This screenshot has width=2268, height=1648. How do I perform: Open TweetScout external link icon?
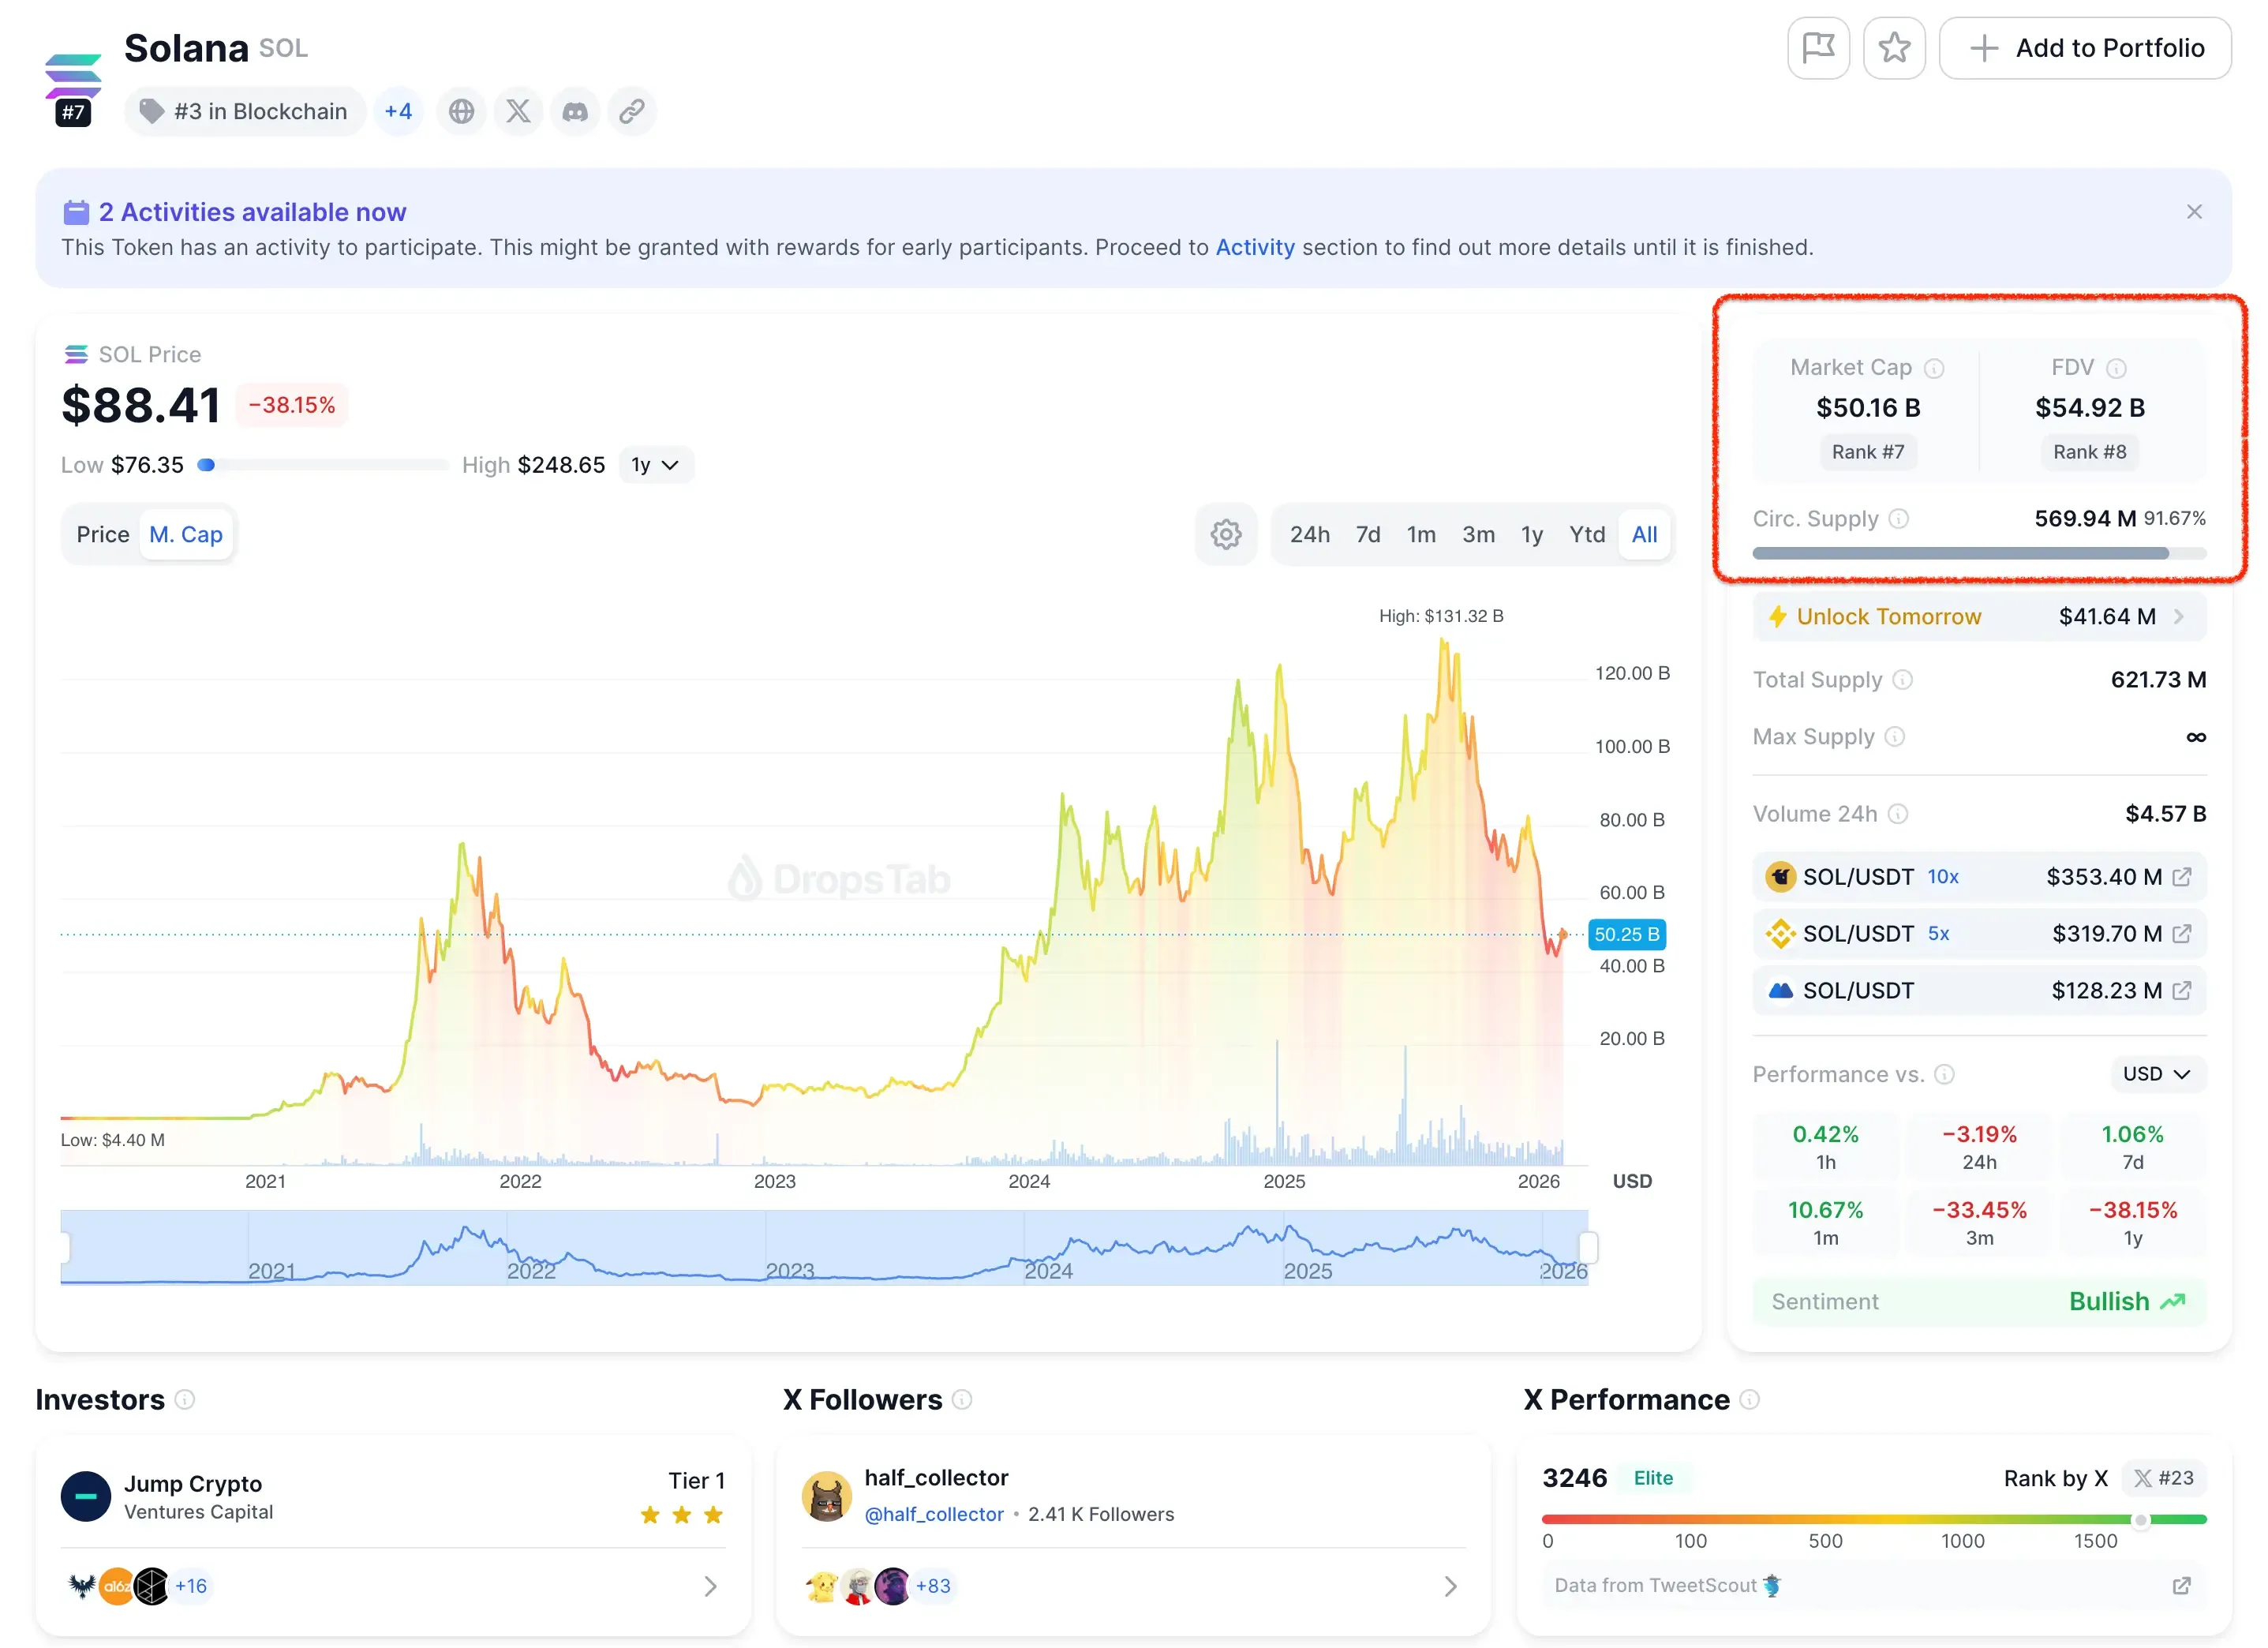(x=2181, y=1585)
